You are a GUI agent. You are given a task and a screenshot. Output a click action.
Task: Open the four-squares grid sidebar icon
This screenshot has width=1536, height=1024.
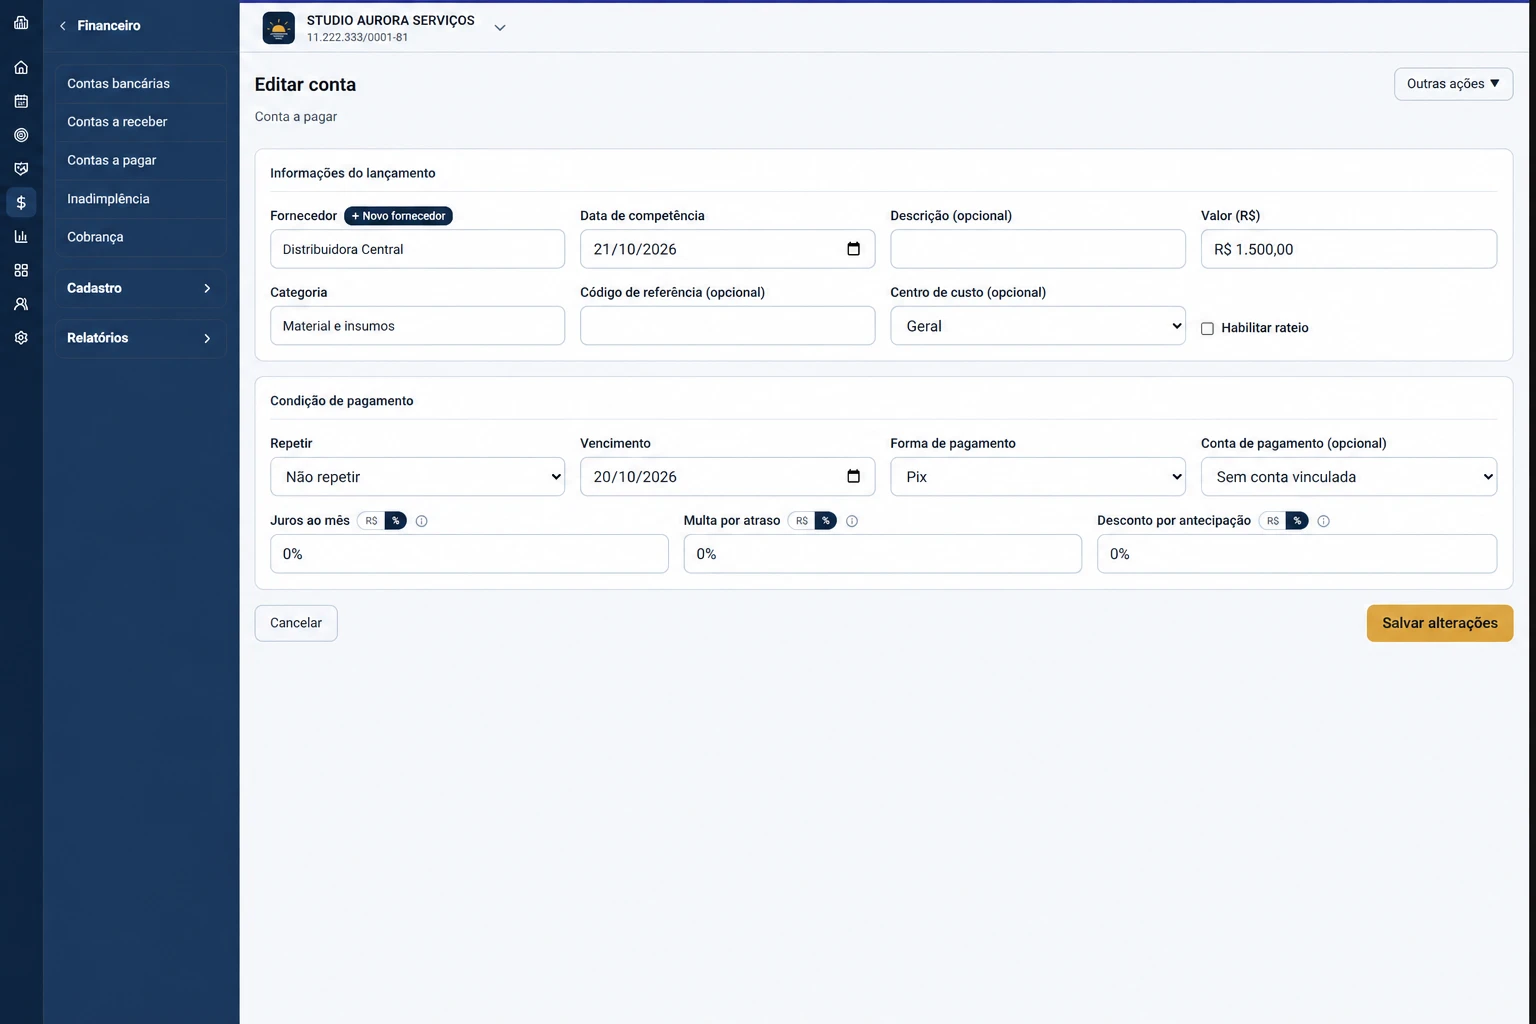pyautogui.click(x=21, y=270)
